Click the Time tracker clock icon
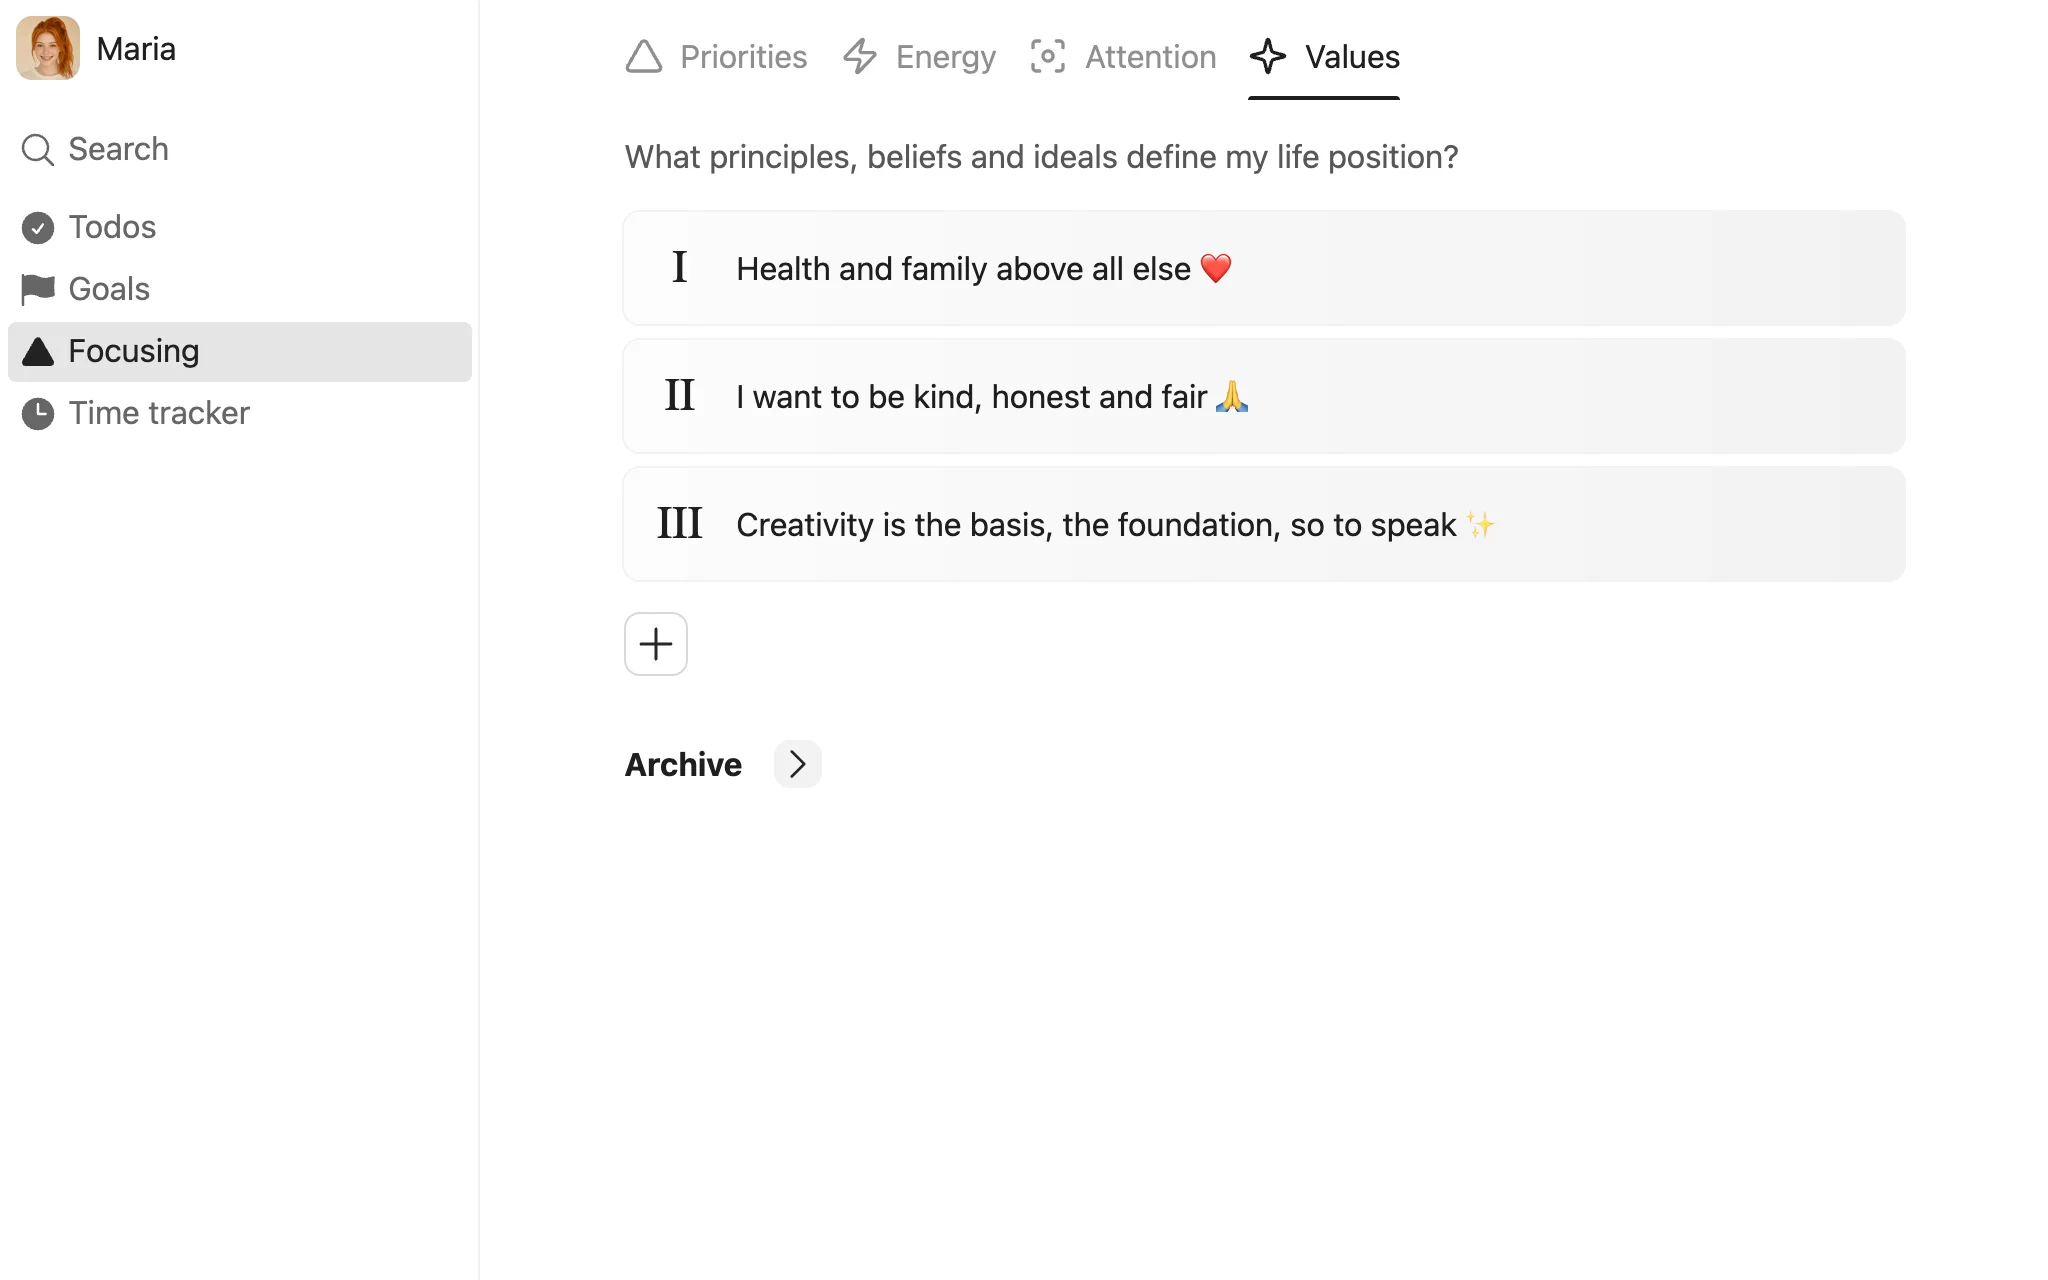2048x1280 pixels. click(38, 414)
